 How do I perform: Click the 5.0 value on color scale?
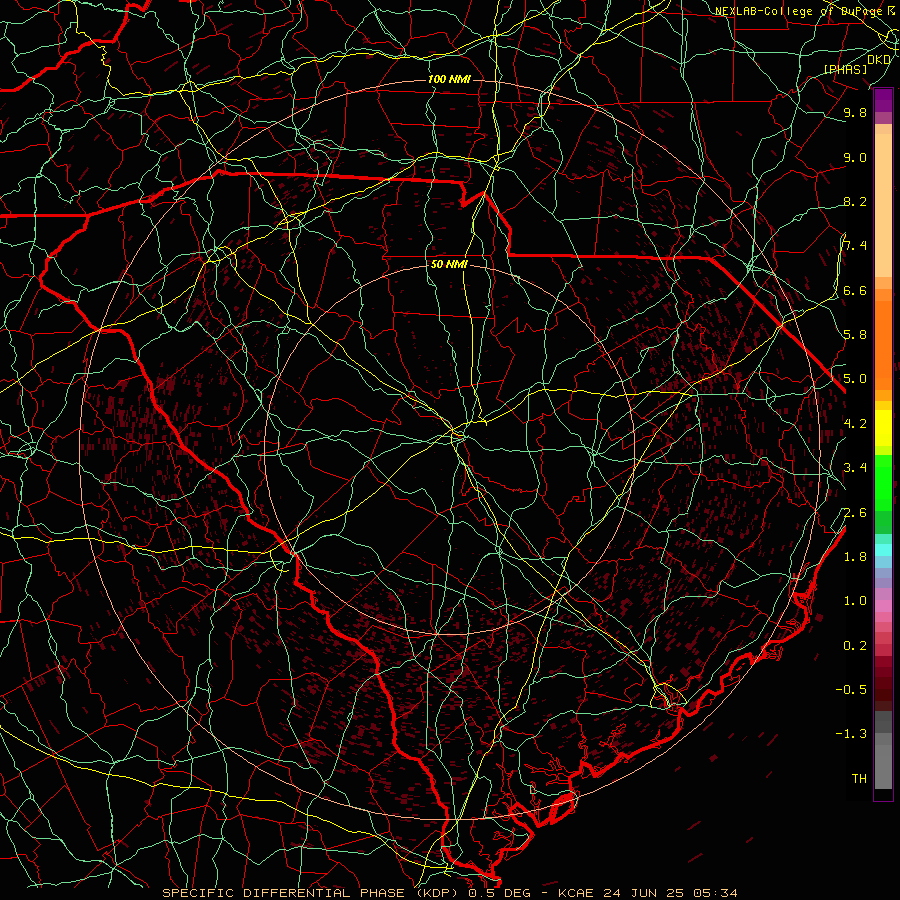click(x=855, y=379)
